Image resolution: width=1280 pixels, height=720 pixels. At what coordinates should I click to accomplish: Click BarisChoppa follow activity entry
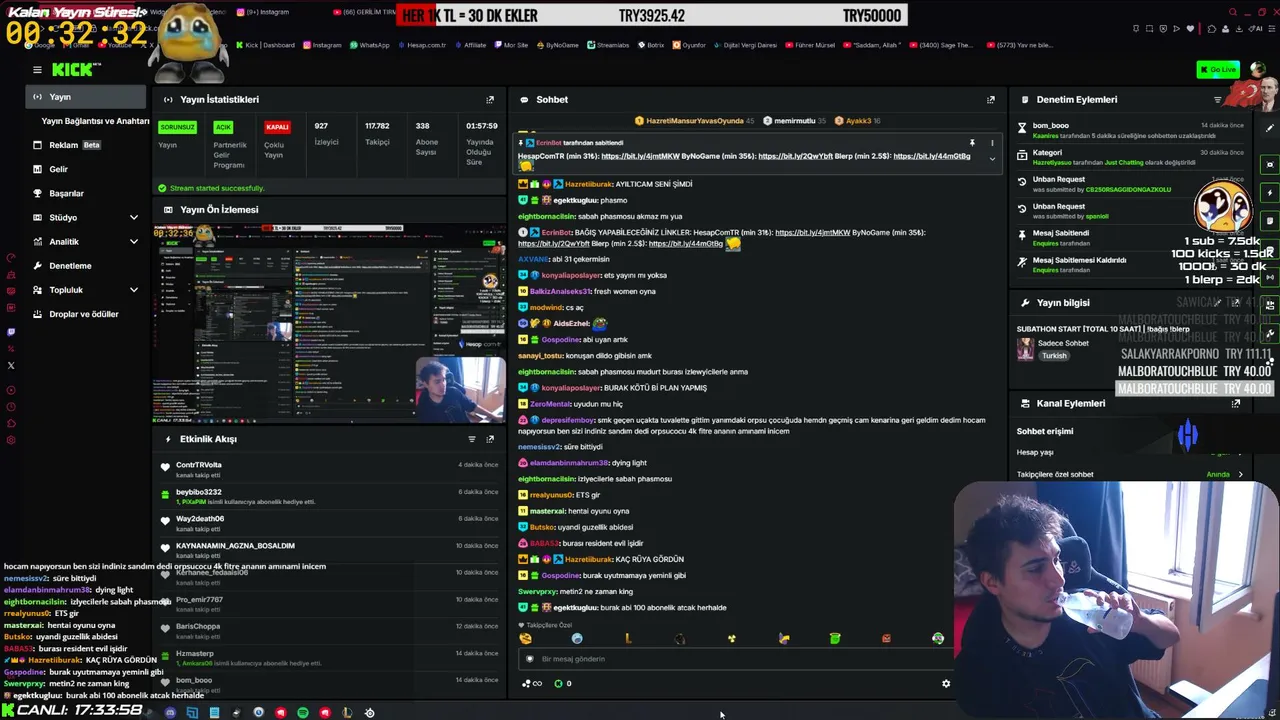tap(330, 631)
